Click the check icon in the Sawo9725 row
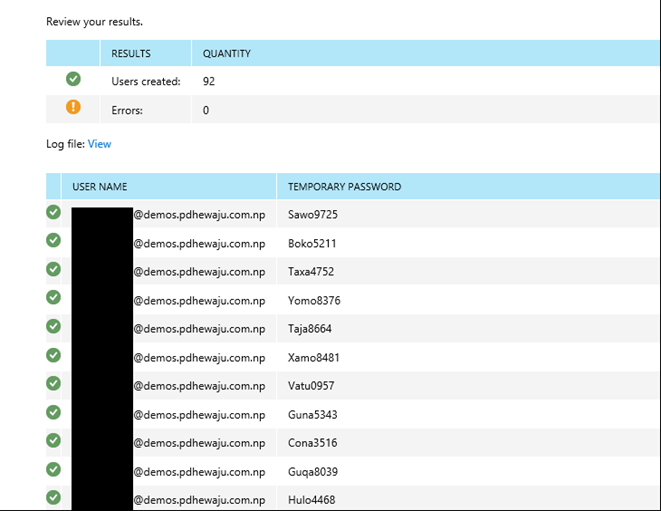The width and height of the screenshot is (661, 511). pos(54,212)
